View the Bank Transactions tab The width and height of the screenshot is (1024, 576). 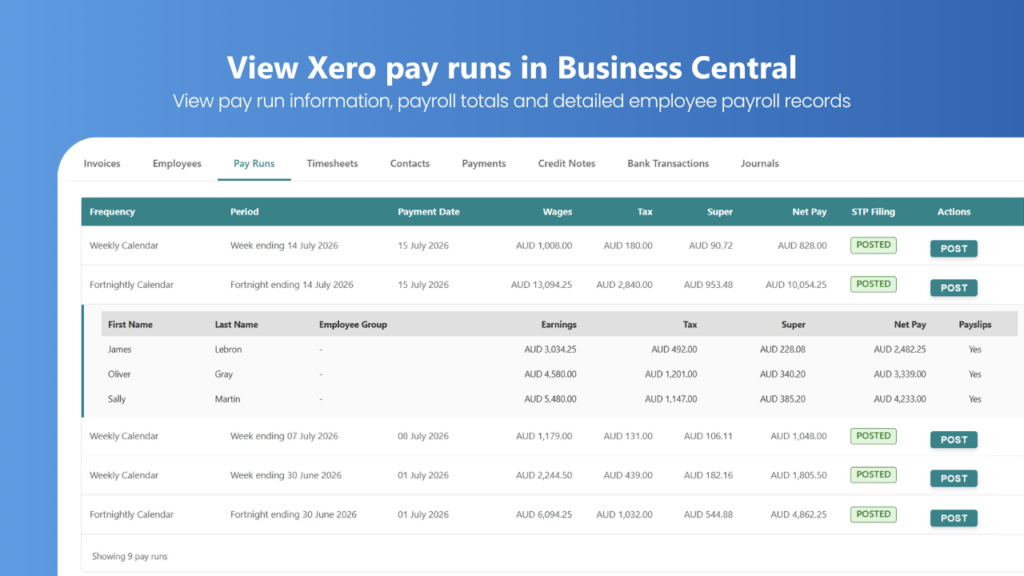668,163
